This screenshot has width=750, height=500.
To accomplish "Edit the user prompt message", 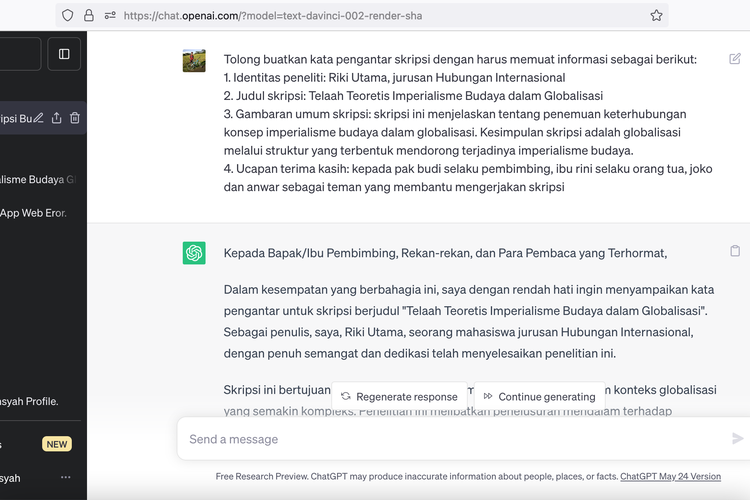I will [735, 59].
